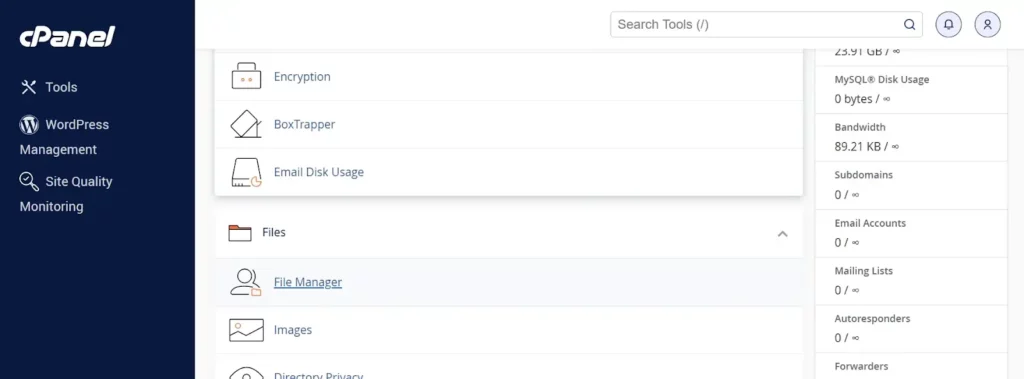Click the Mailing Lists label
The height and width of the screenshot is (379, 1024).
coord(863,271)
